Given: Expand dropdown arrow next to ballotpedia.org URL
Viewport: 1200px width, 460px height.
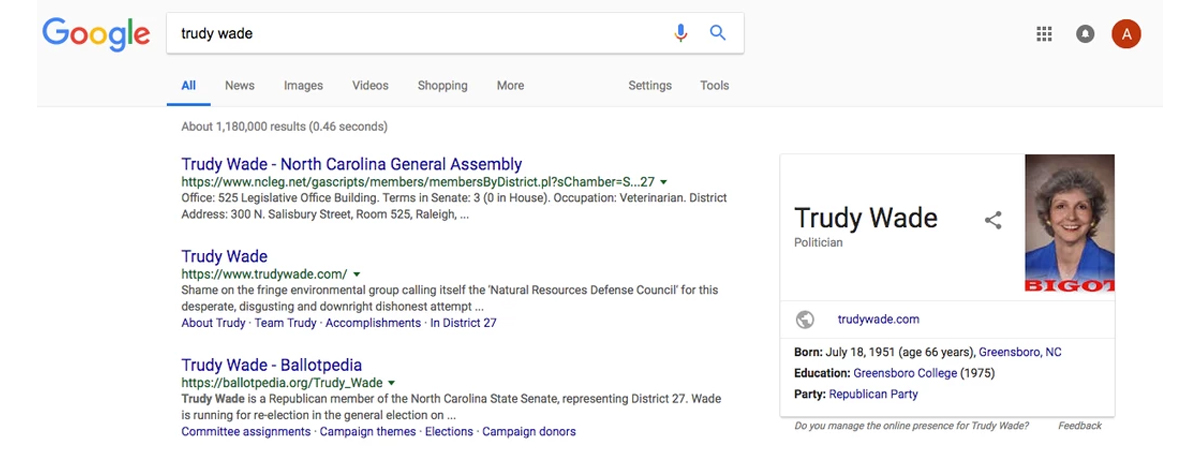Looking at the screenshot, I should coord(391,383).
